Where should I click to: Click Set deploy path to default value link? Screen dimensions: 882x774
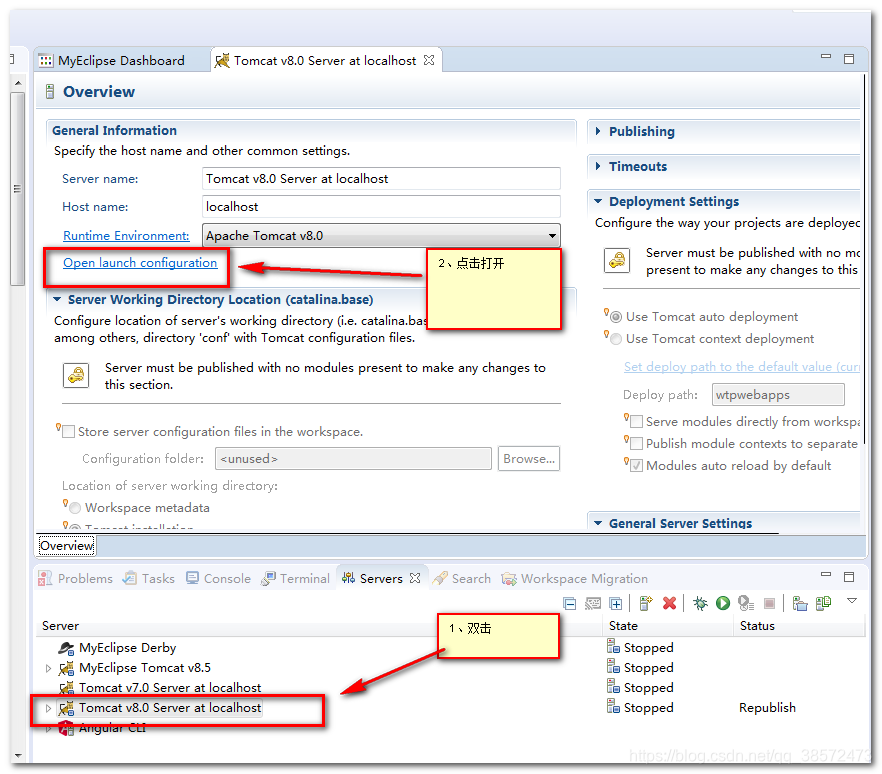tap(742, 367)
